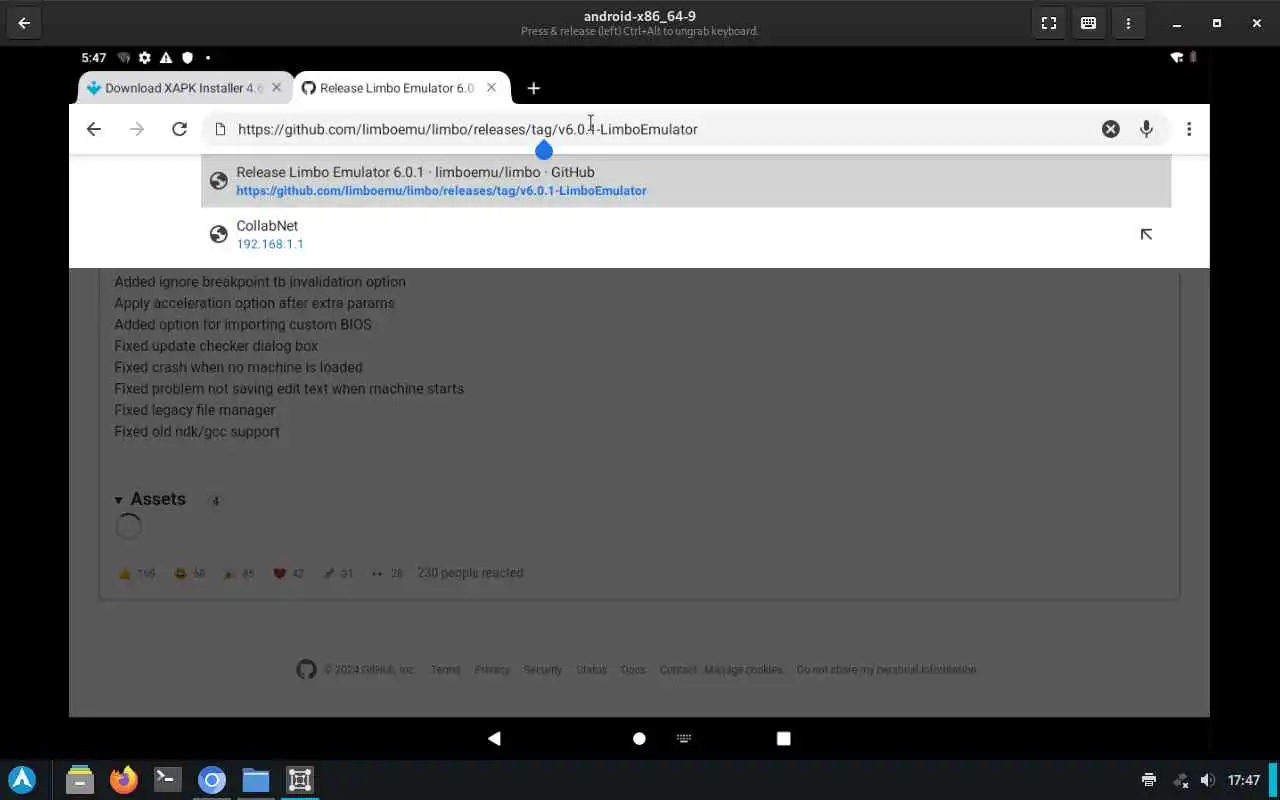Click the printer icon in system tray
The image size is (1280, 800).
pos(1149,780)
